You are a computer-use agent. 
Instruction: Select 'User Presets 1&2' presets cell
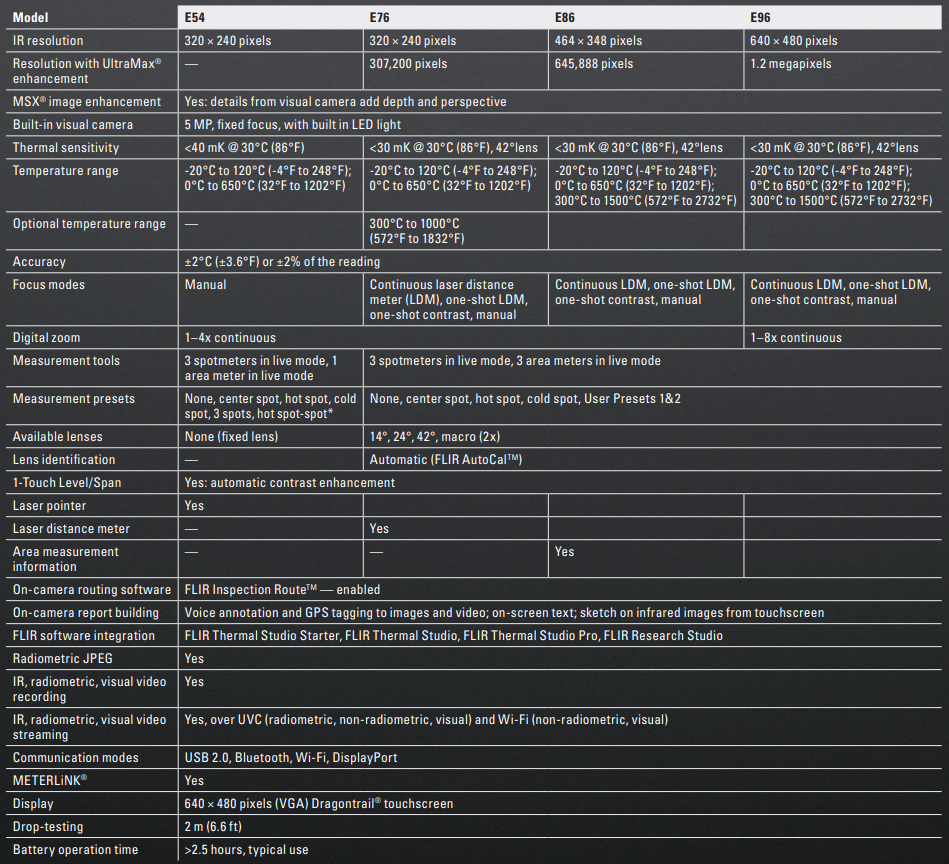tap(632, 399)
